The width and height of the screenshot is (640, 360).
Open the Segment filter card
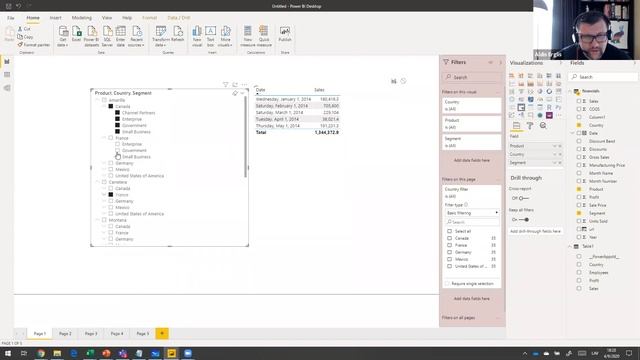(x=471, y=142)
